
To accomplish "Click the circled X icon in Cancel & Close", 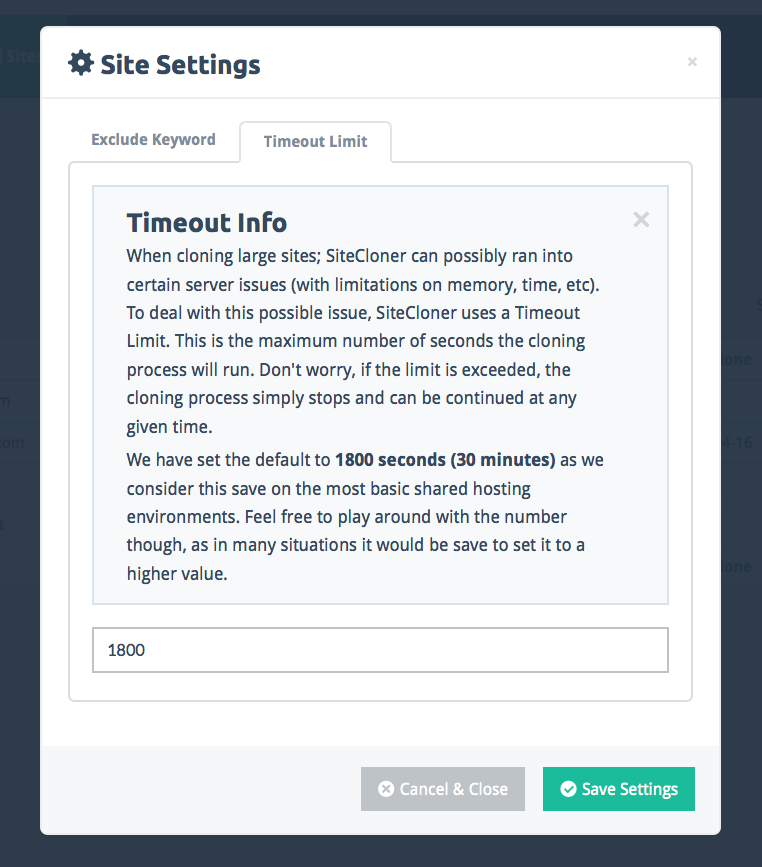I will [386, 788].
